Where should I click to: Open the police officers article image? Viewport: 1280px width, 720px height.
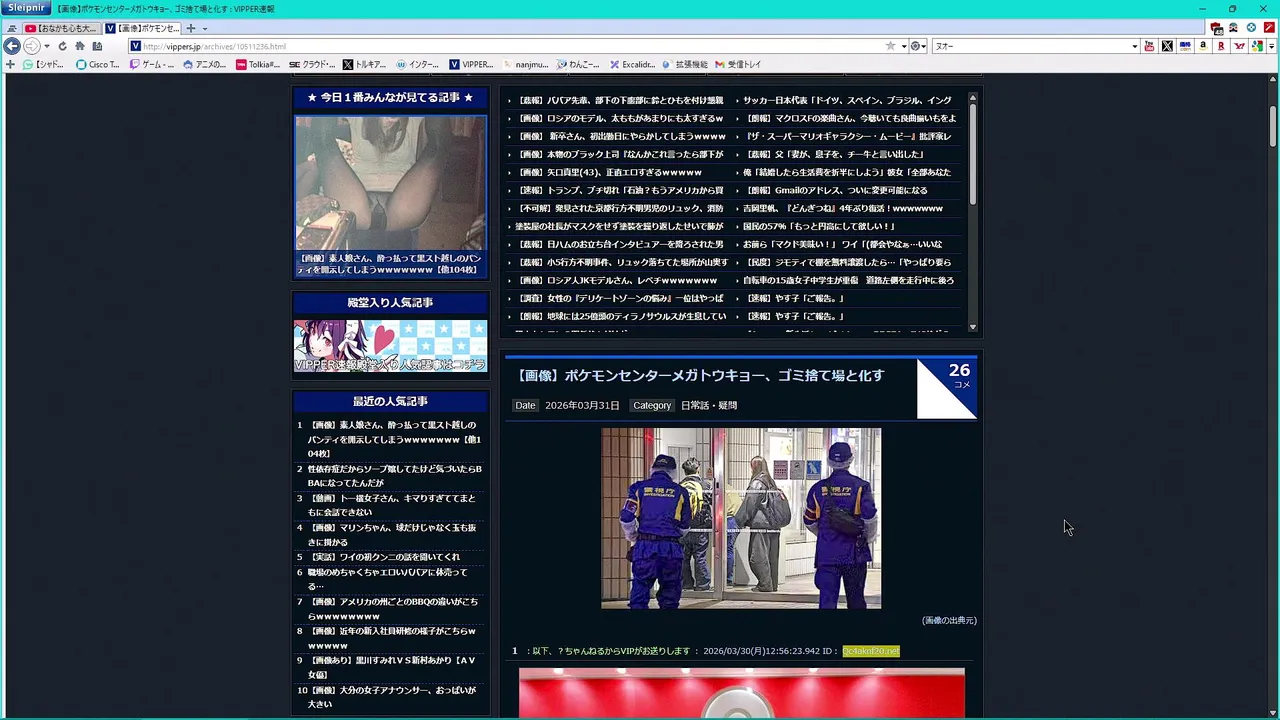point(741,518)
